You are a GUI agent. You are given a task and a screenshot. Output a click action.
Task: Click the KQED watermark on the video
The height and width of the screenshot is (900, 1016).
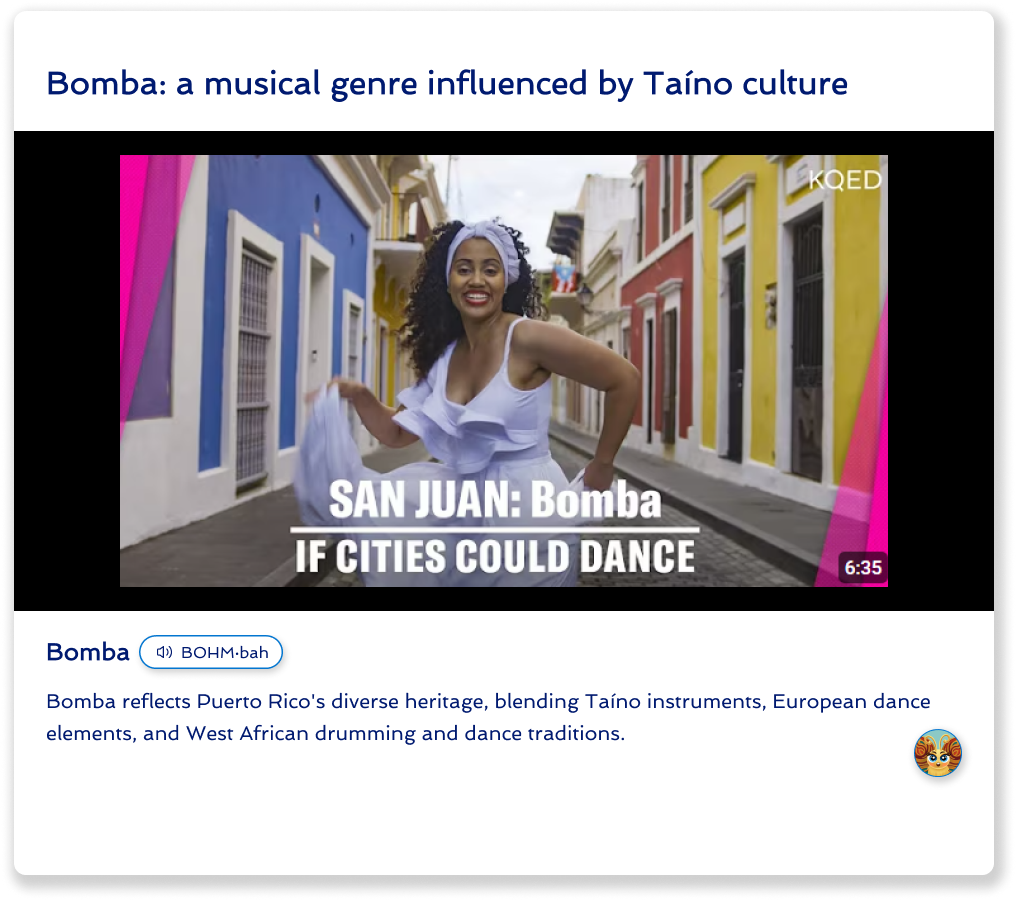pos(845,180)
